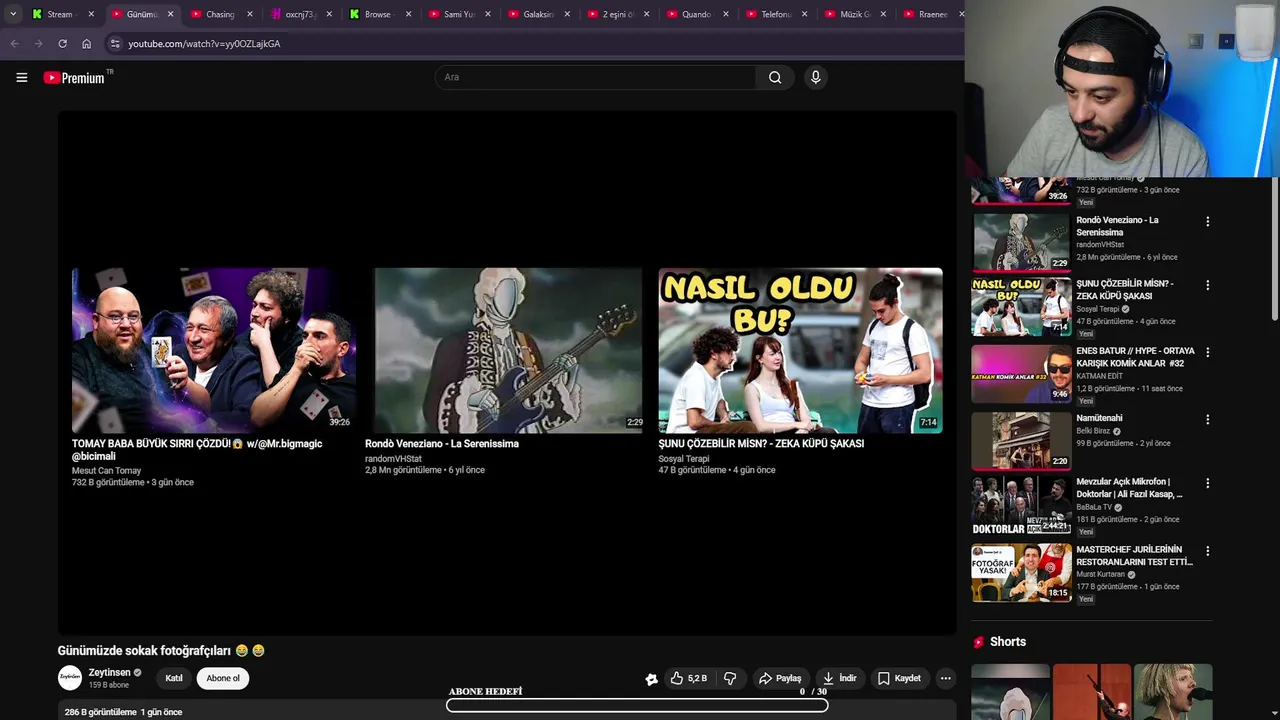Click "286 B görüntüleme 1 gün önce" description text
This screenshot has height=720, width=1280.
pos(123,712)
